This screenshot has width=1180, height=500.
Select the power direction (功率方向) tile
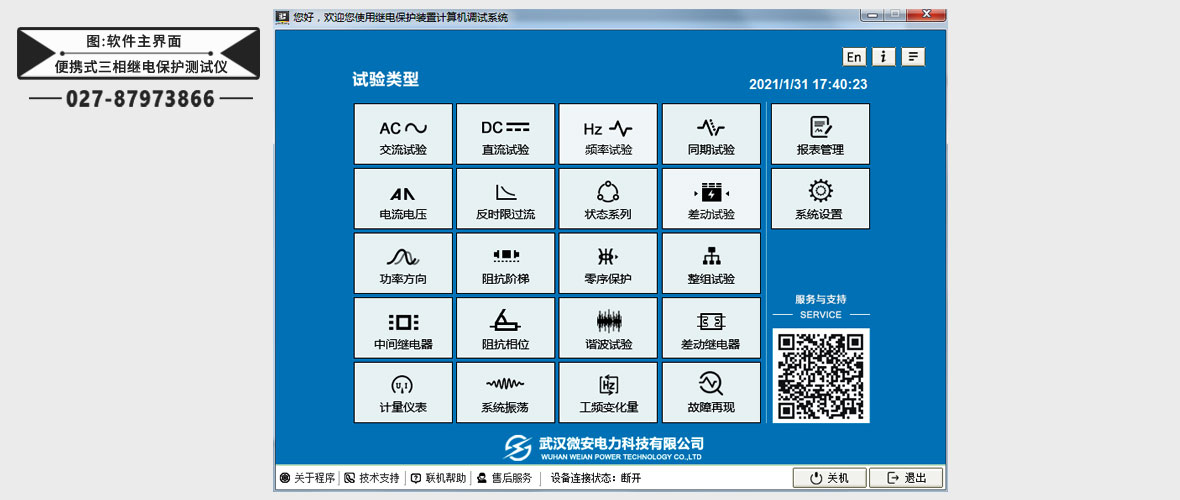[x=403, y=263]
